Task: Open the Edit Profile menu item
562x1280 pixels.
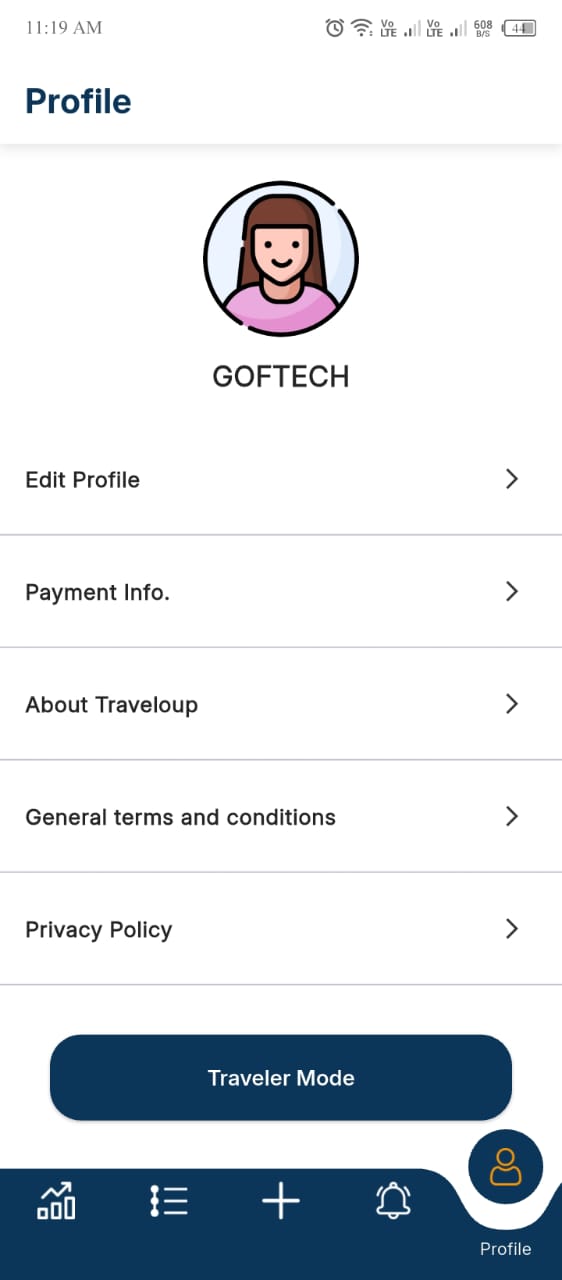Action: 281,479
